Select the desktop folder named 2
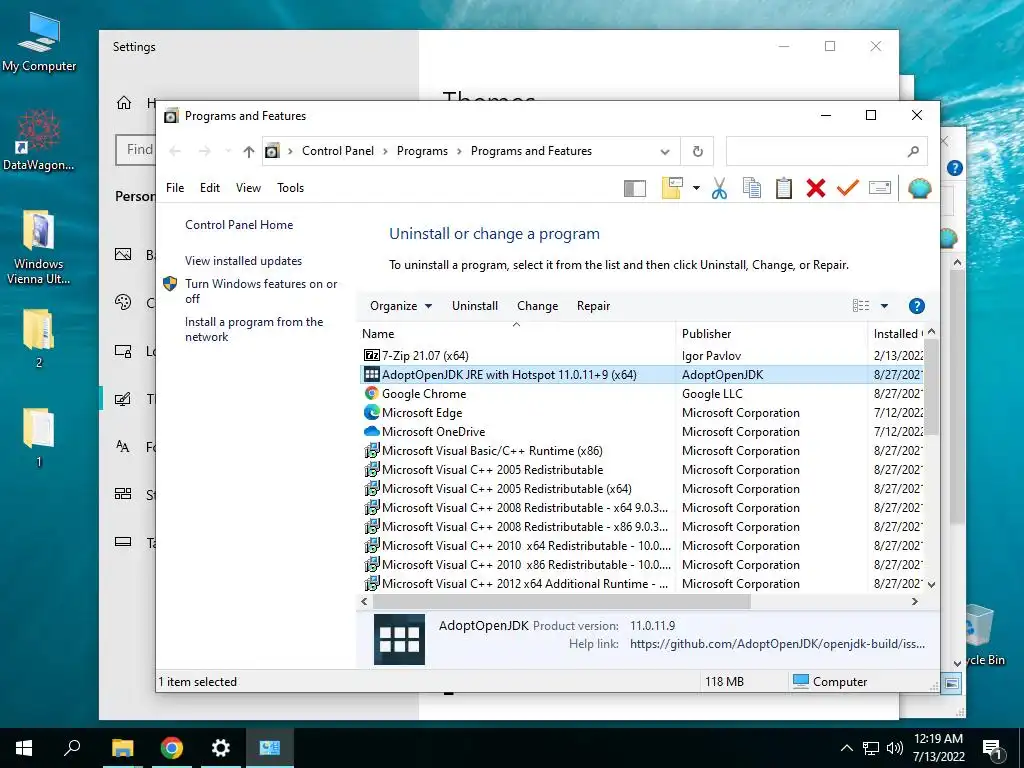Viewport: 1024px width, 768px height. pyautogui.click(x=39, y=338)
